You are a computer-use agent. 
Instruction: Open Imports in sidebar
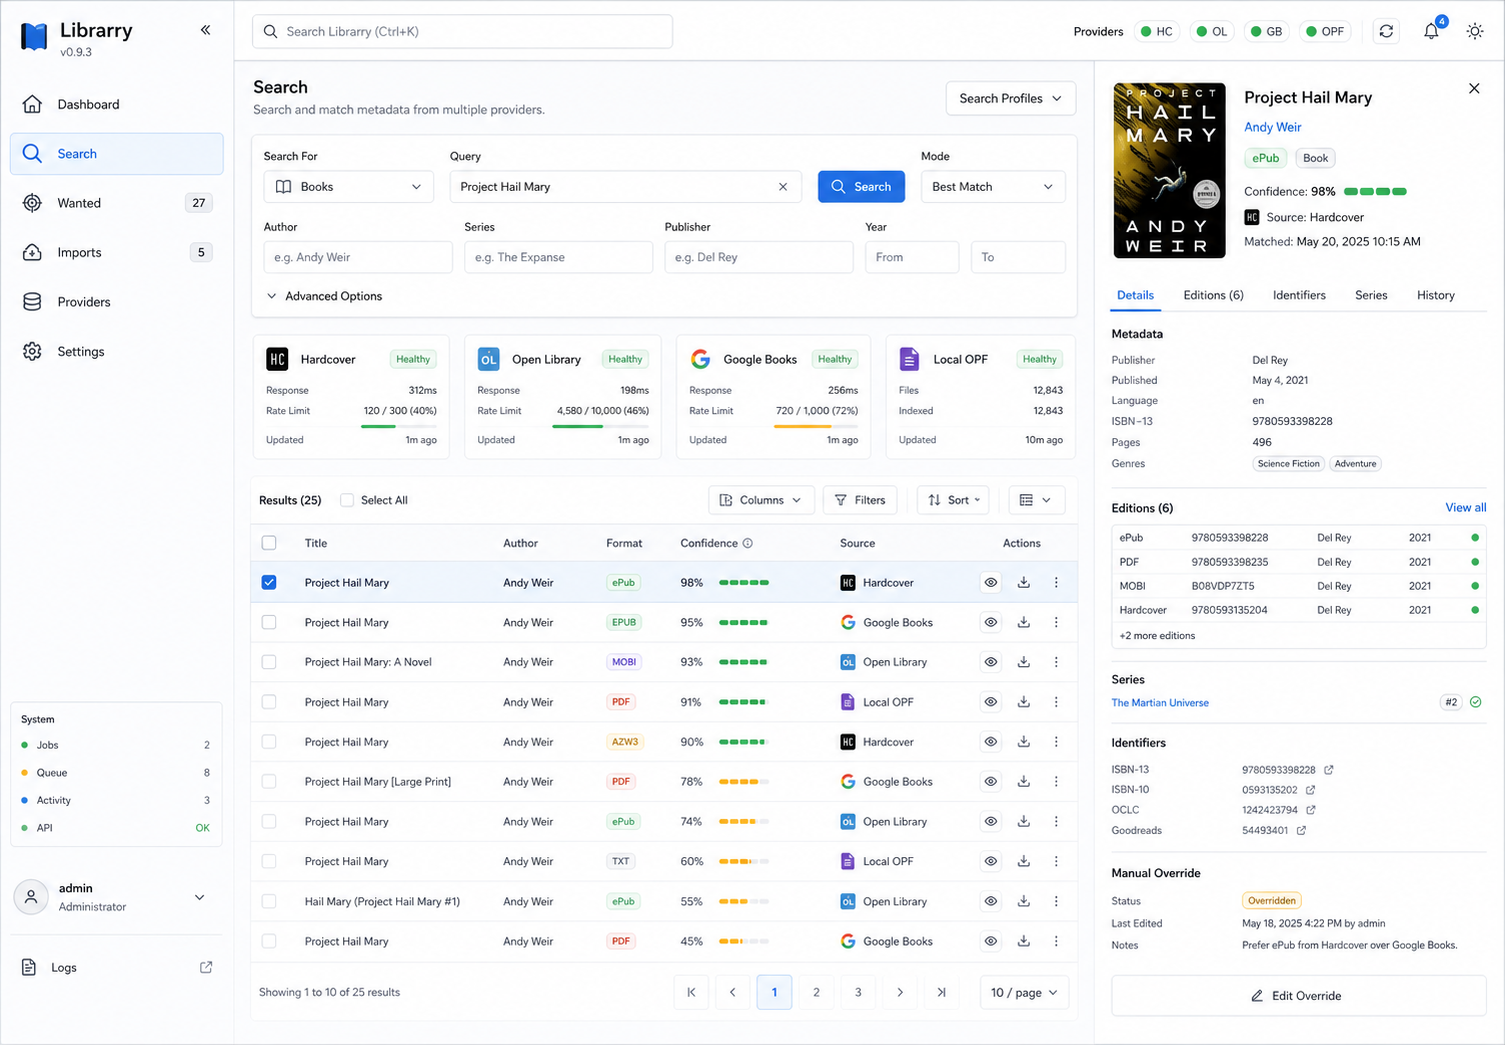117,252
